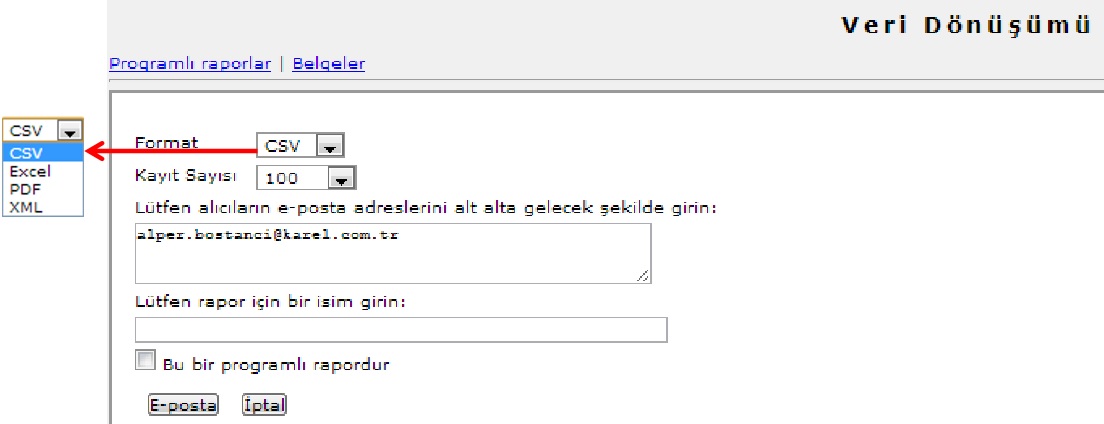Click the arrow on the expanded CSV list header

(69, 131)
